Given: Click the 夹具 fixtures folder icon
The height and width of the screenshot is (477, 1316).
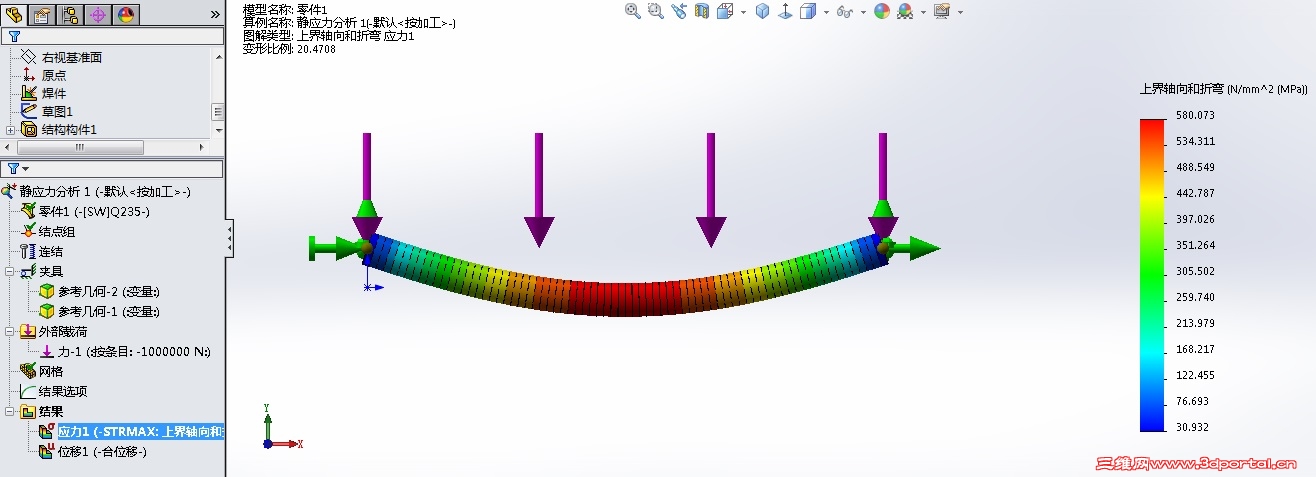Looking at the screenshot, I should click(28, 271).
